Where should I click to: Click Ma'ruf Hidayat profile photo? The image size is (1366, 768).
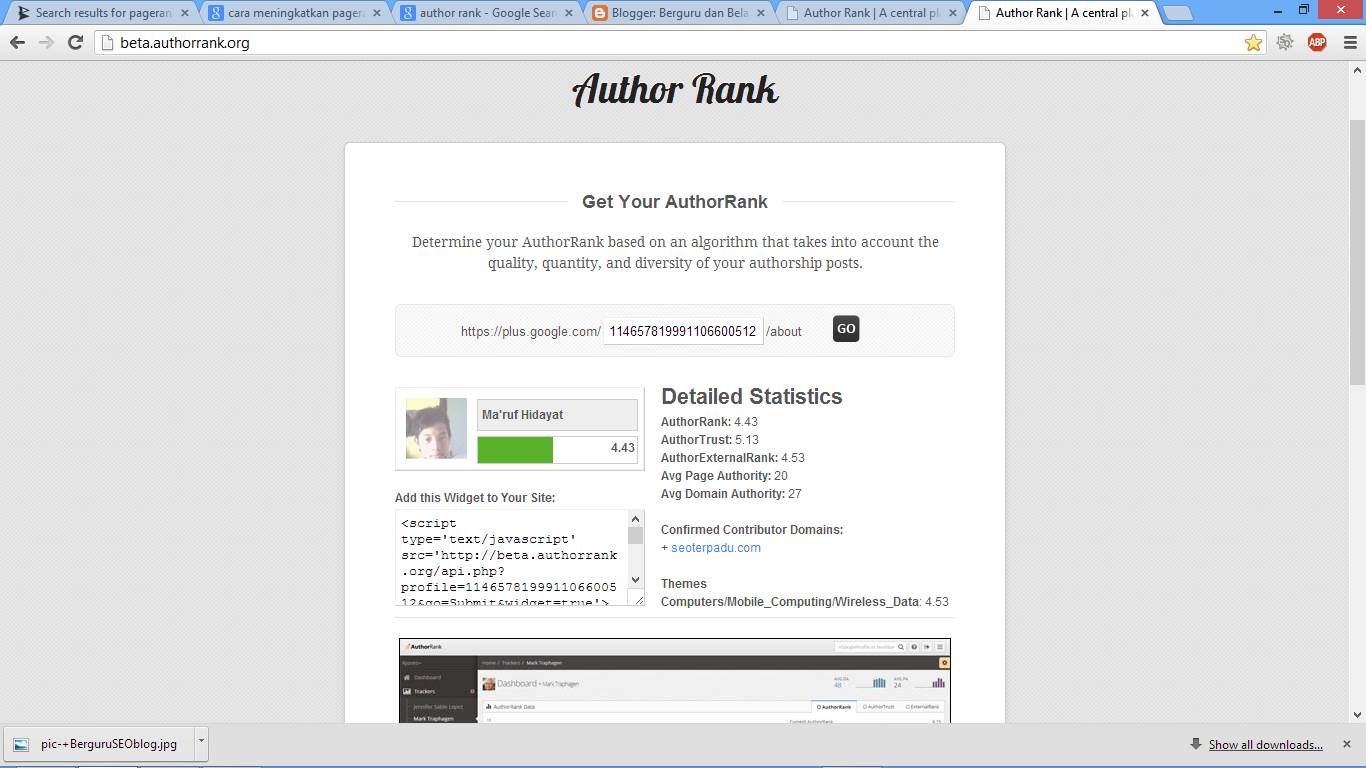[436, 429]
